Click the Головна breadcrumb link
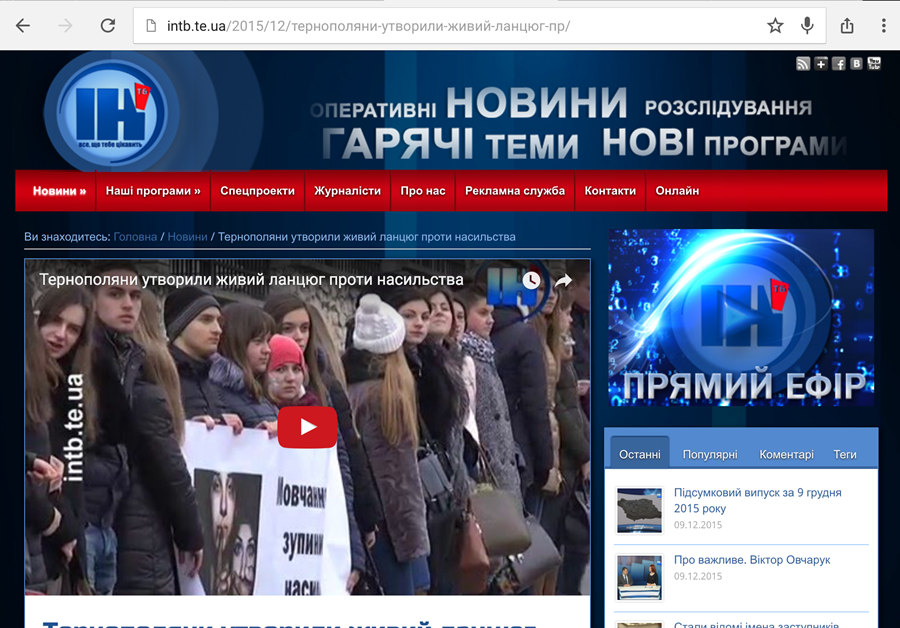900x628 pixels. pyautogui.click(x=135, y=237)
